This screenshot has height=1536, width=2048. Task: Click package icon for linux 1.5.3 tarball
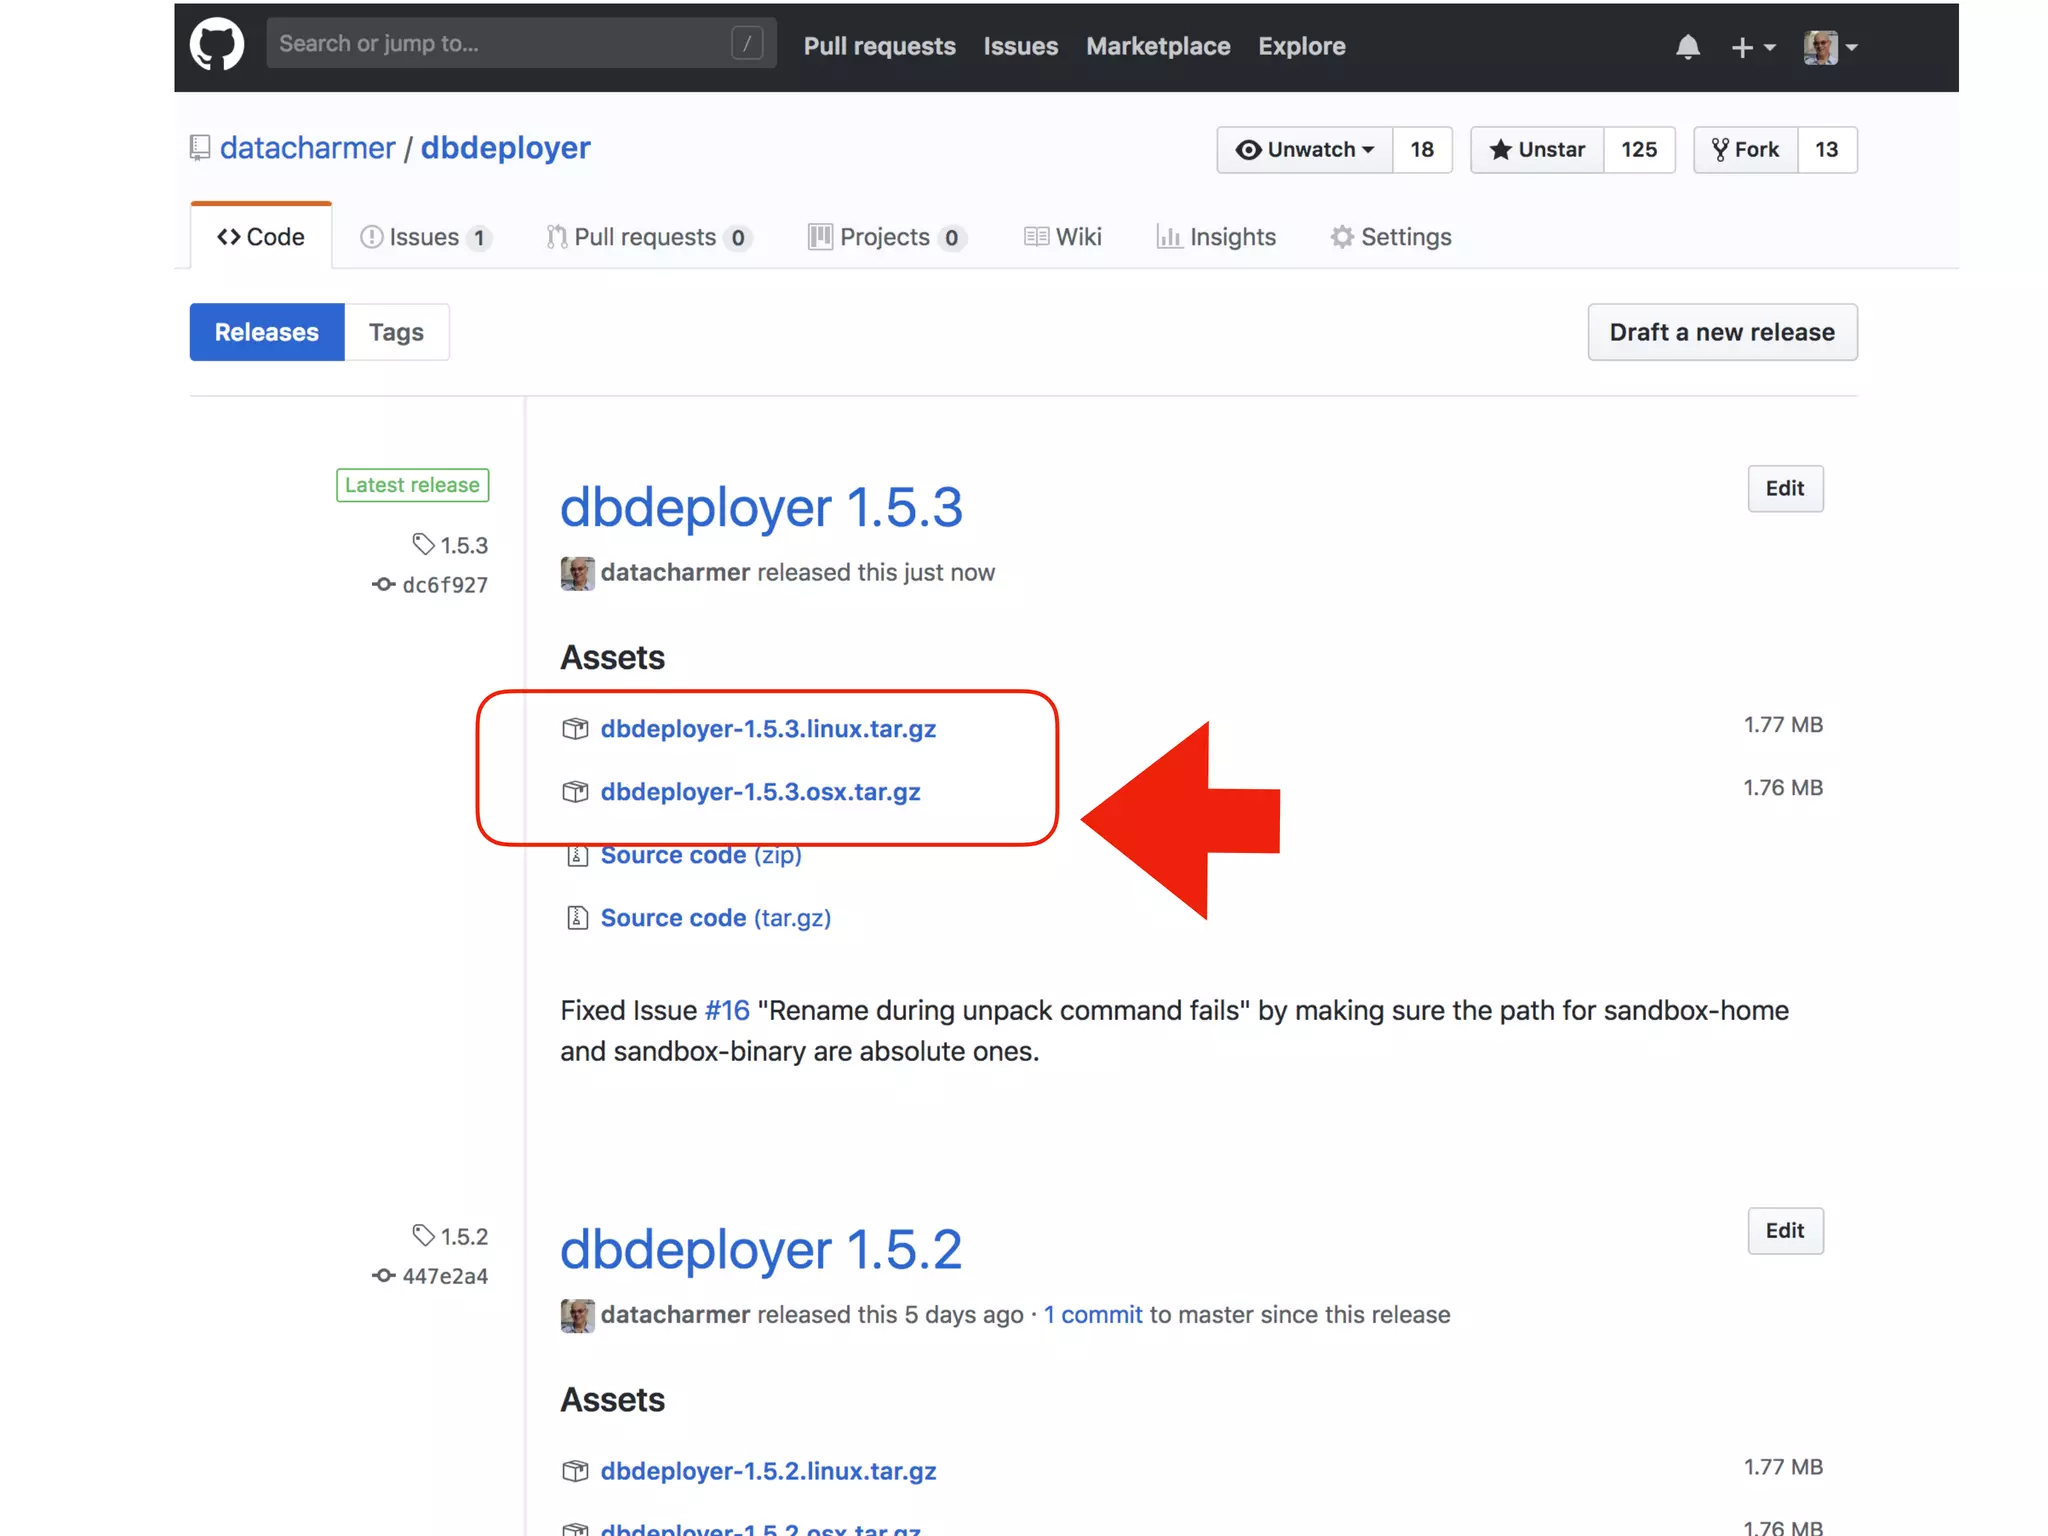tap(575, 729)
